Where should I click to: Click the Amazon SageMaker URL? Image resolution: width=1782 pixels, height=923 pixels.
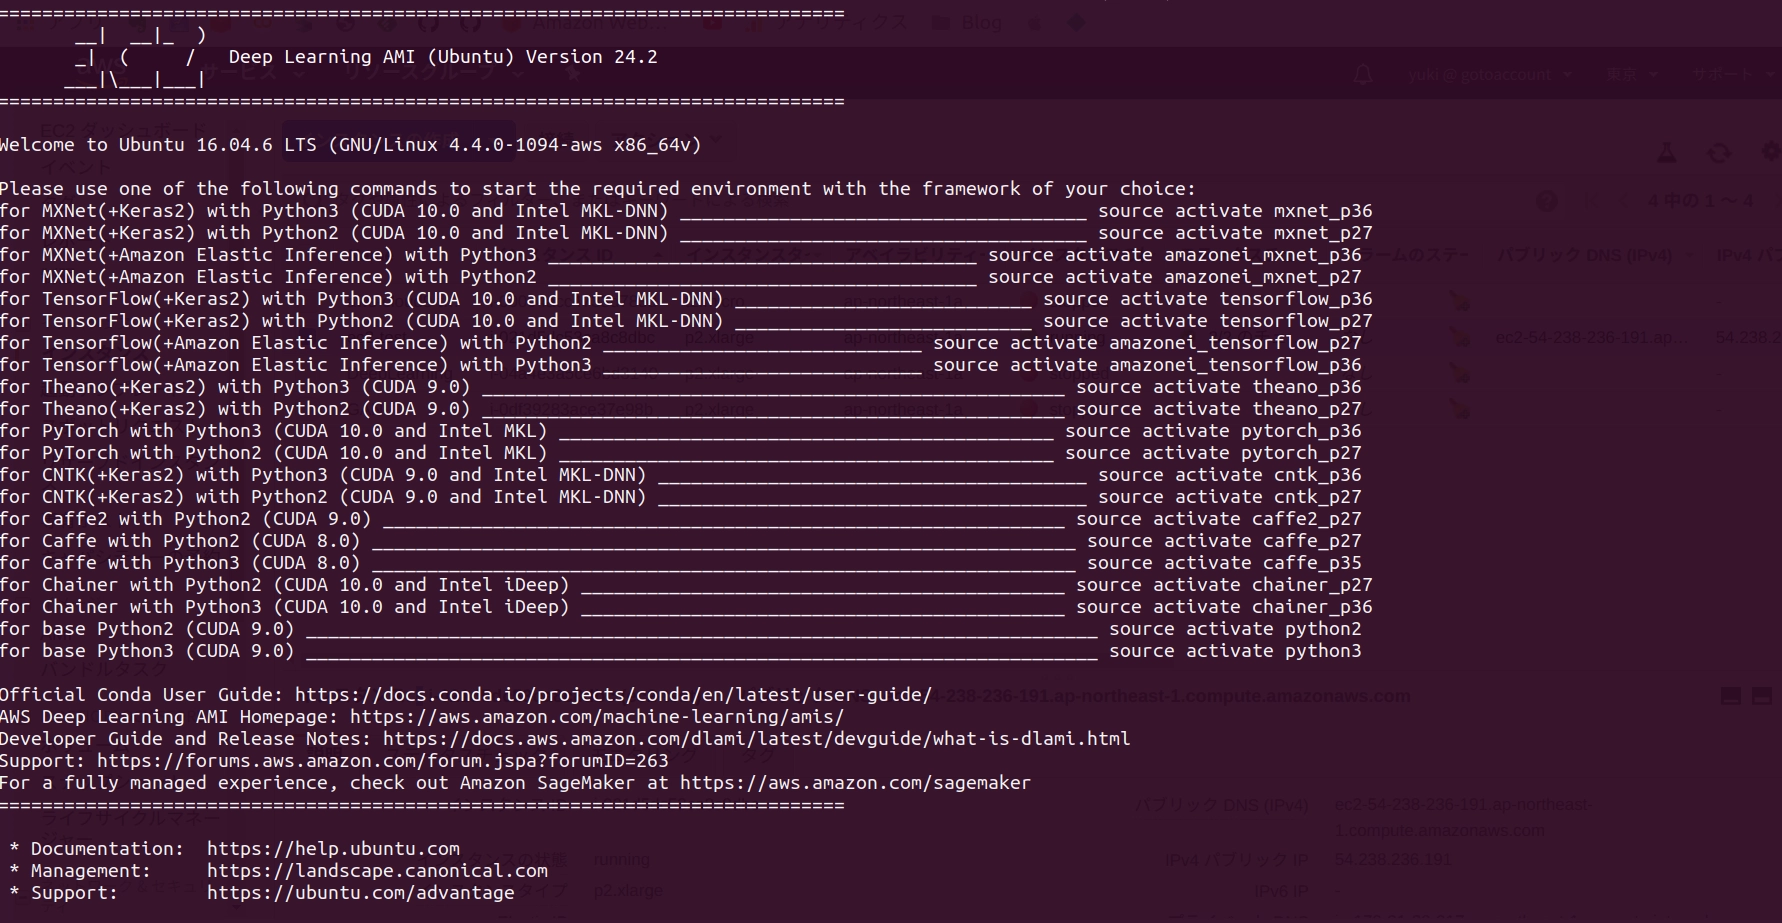(x=855, y=783)
